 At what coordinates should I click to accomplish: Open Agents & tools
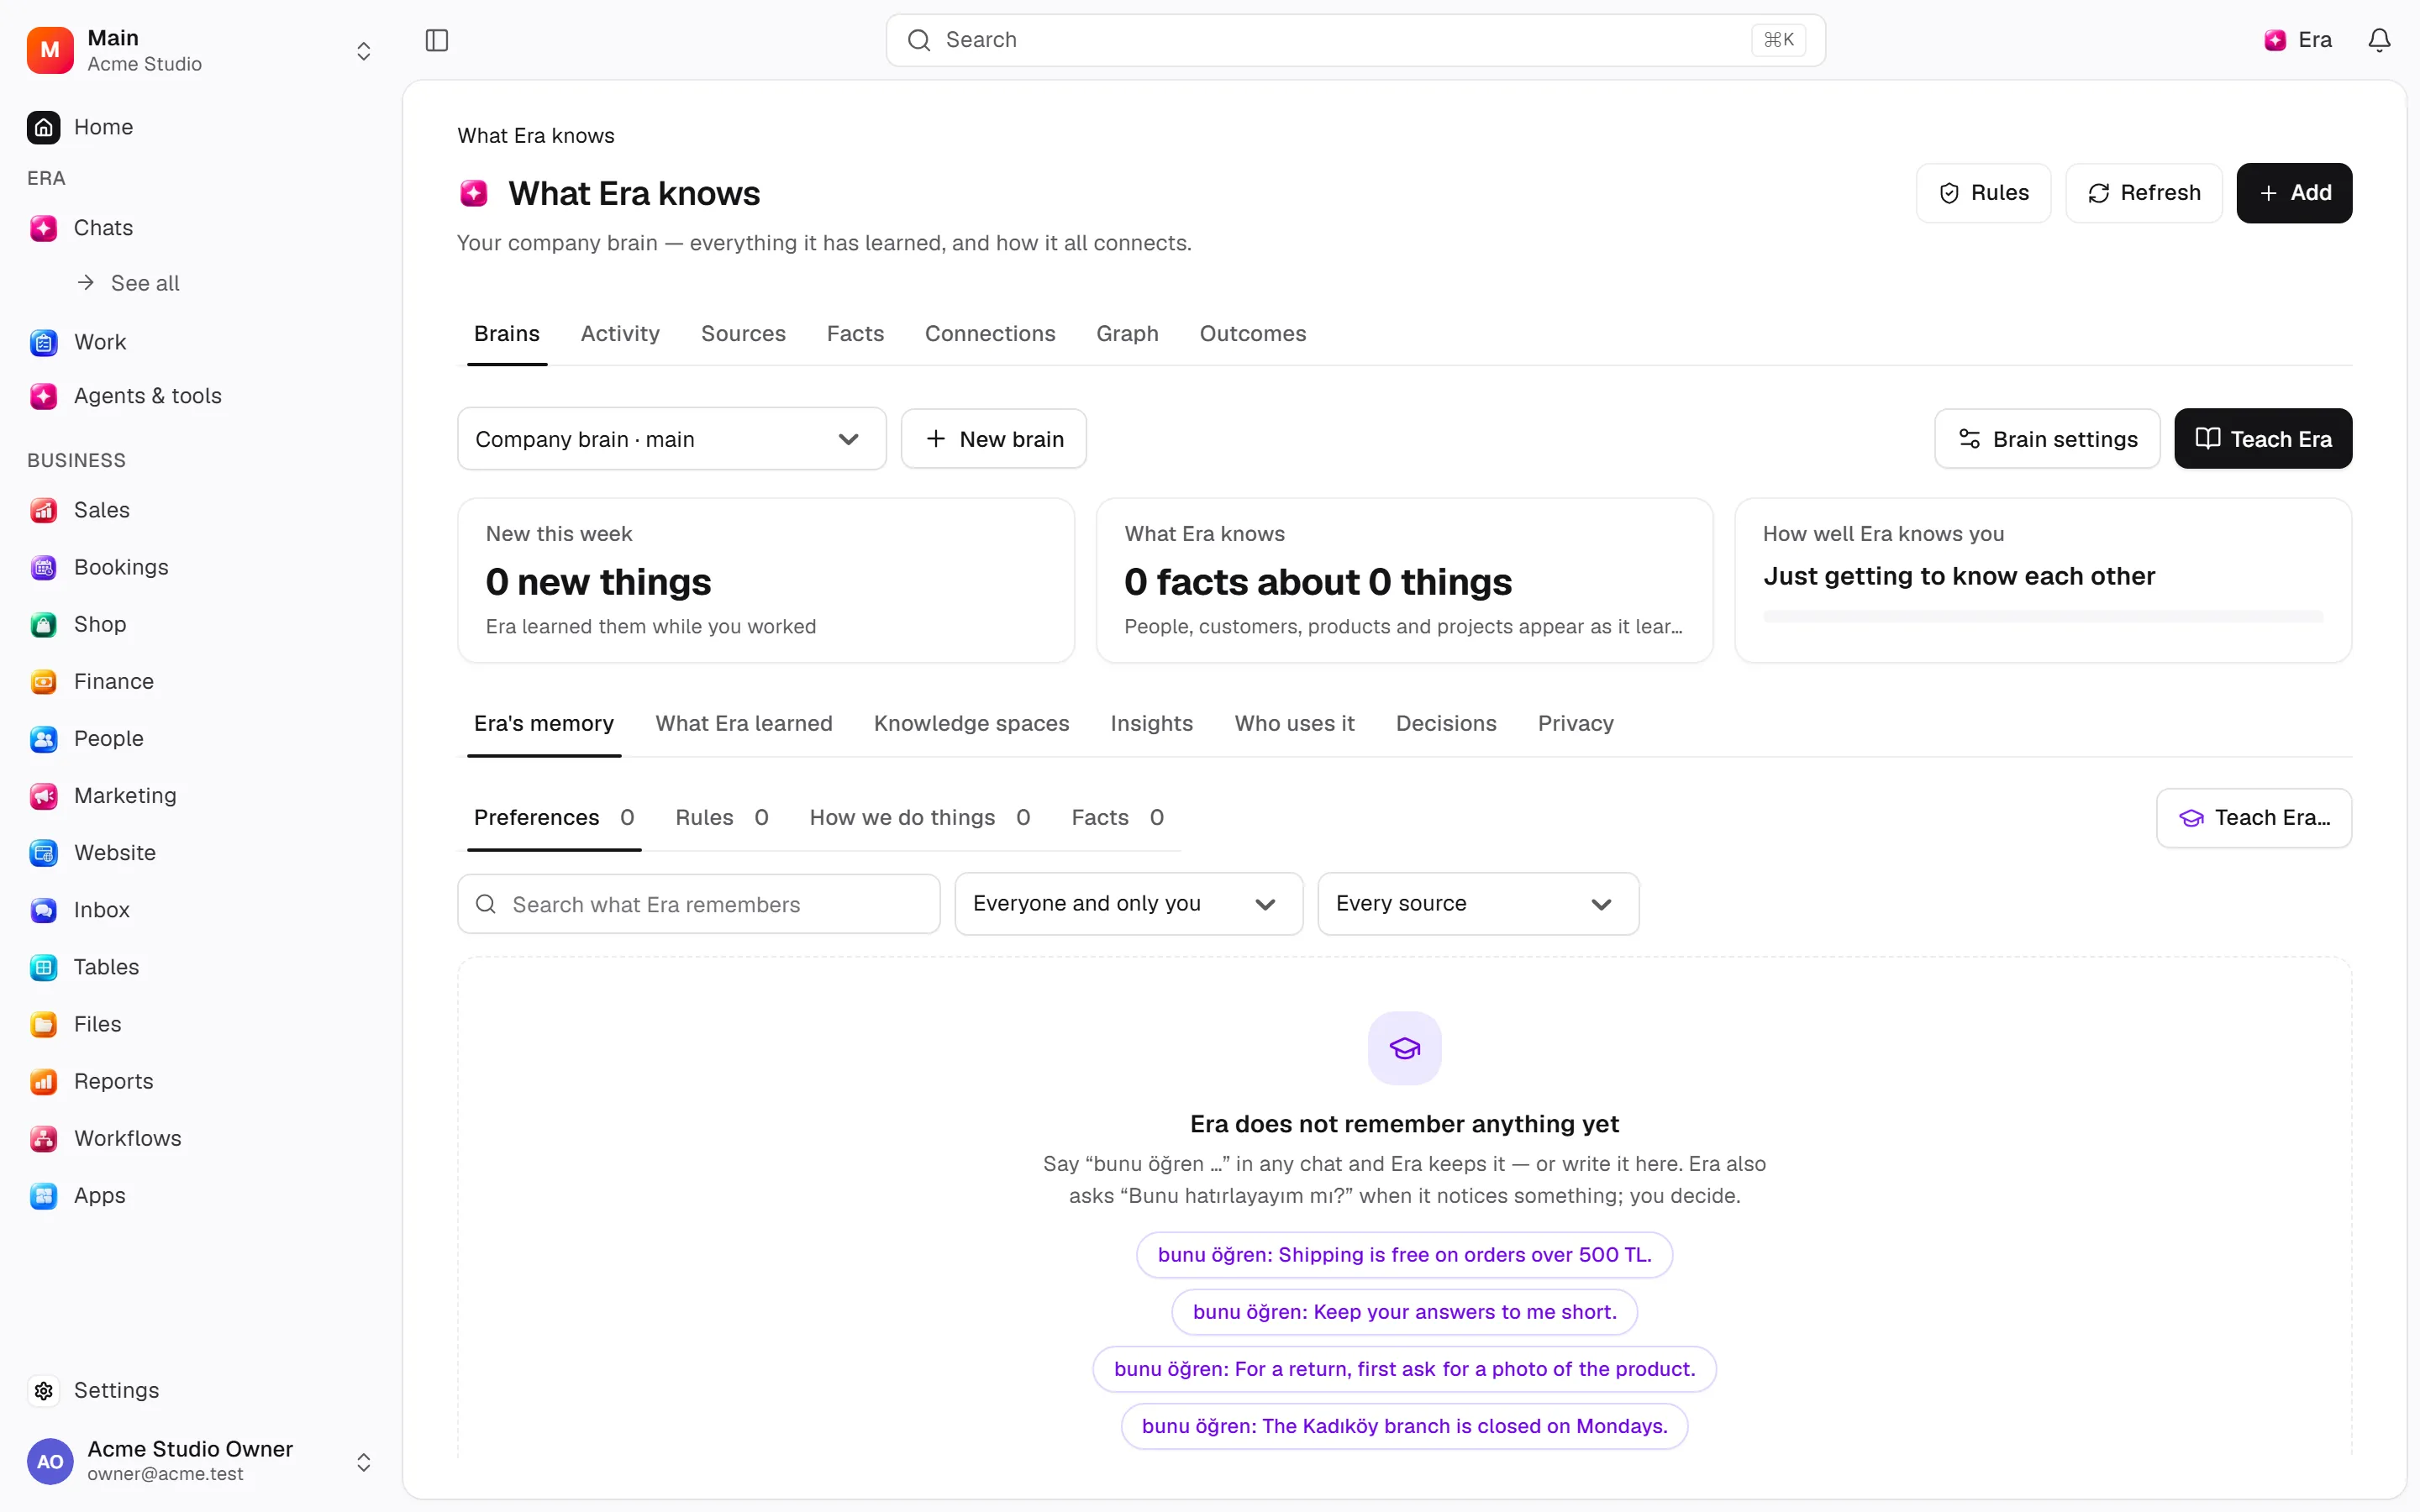tap(200, 396)
